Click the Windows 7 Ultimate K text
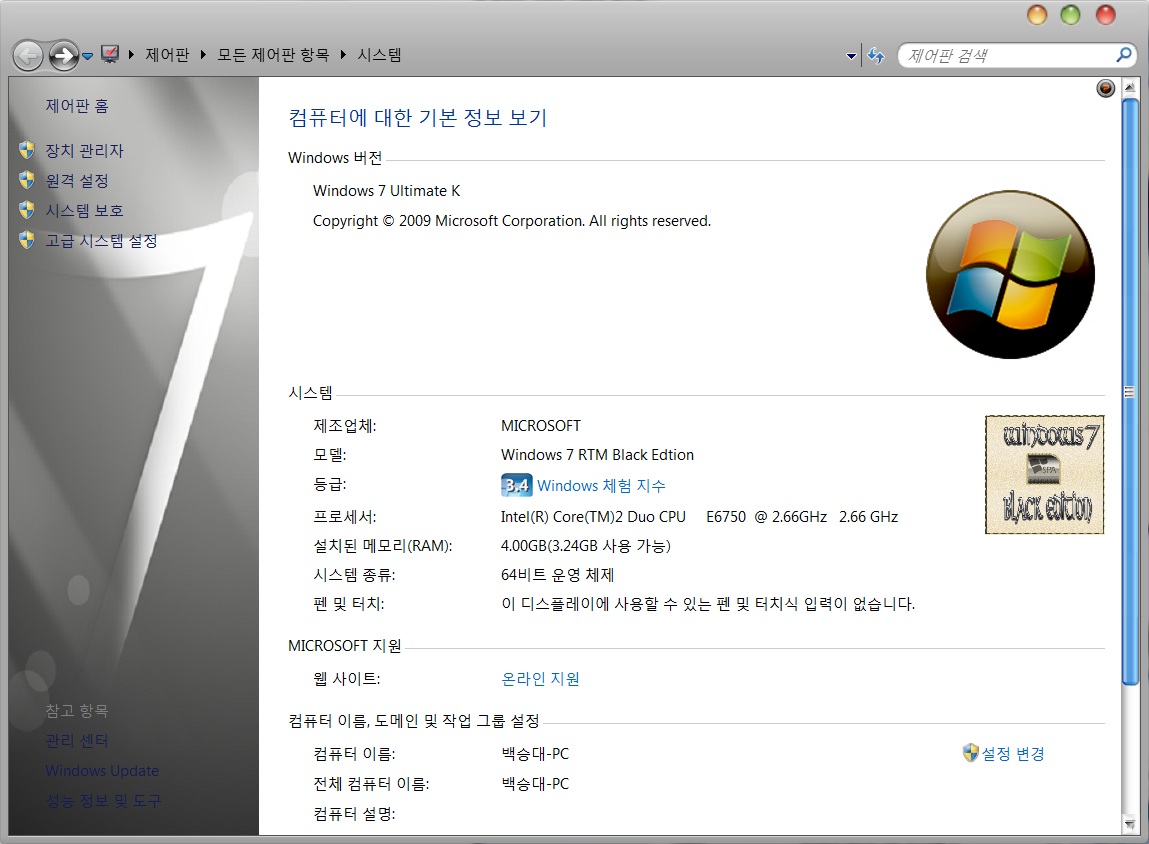Viewport: 1149px width, 844px height. 386,191
